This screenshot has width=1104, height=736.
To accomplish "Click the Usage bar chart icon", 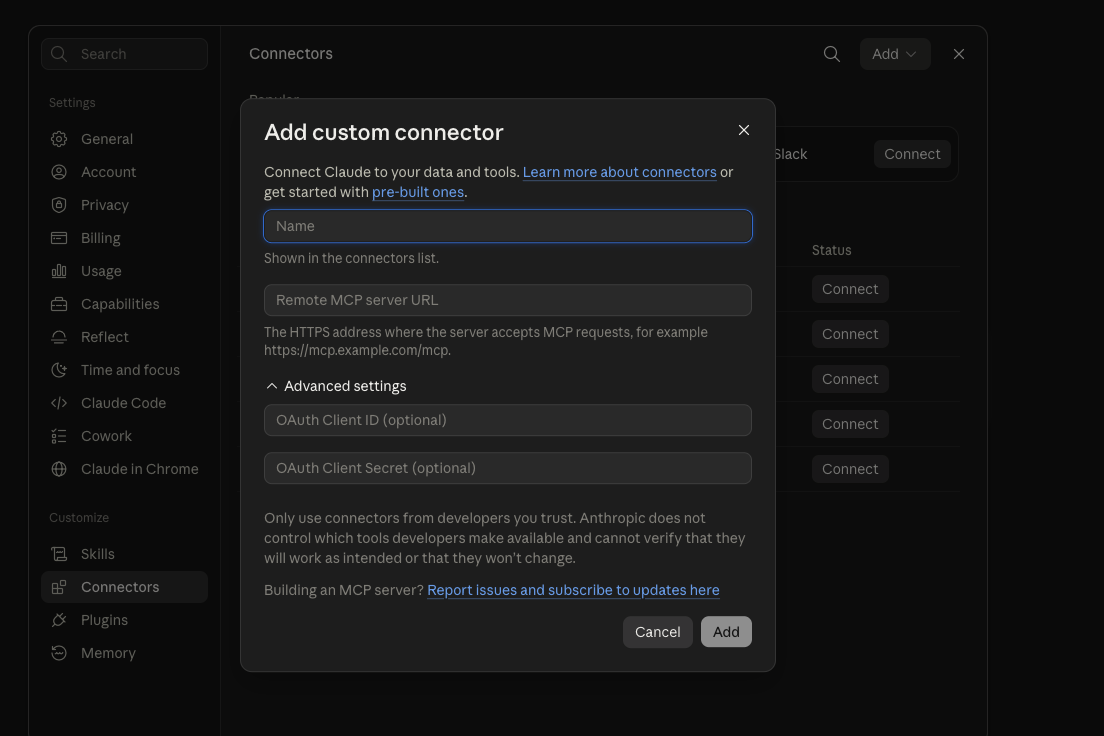I will point(59,271).
